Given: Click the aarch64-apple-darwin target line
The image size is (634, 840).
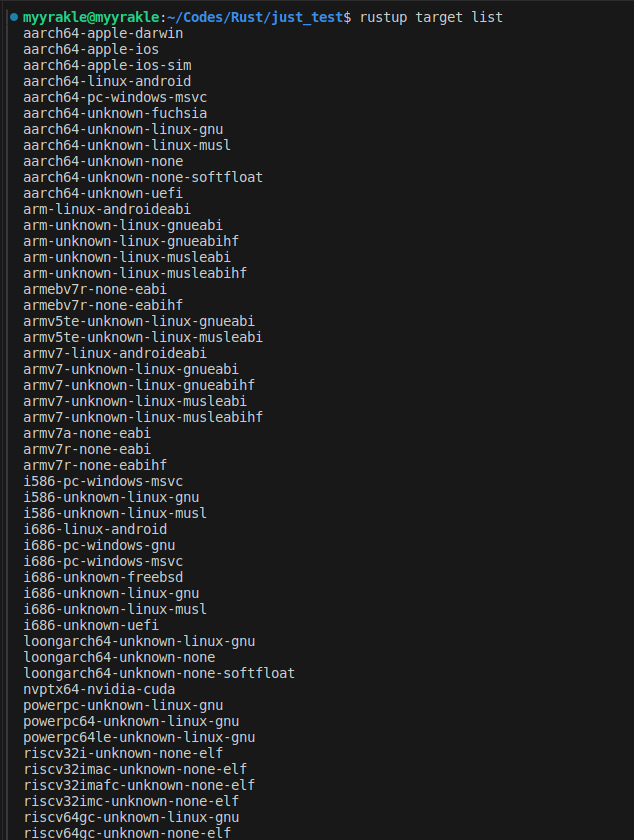Looking at the screenshot, I should click(x=103, y=34).
